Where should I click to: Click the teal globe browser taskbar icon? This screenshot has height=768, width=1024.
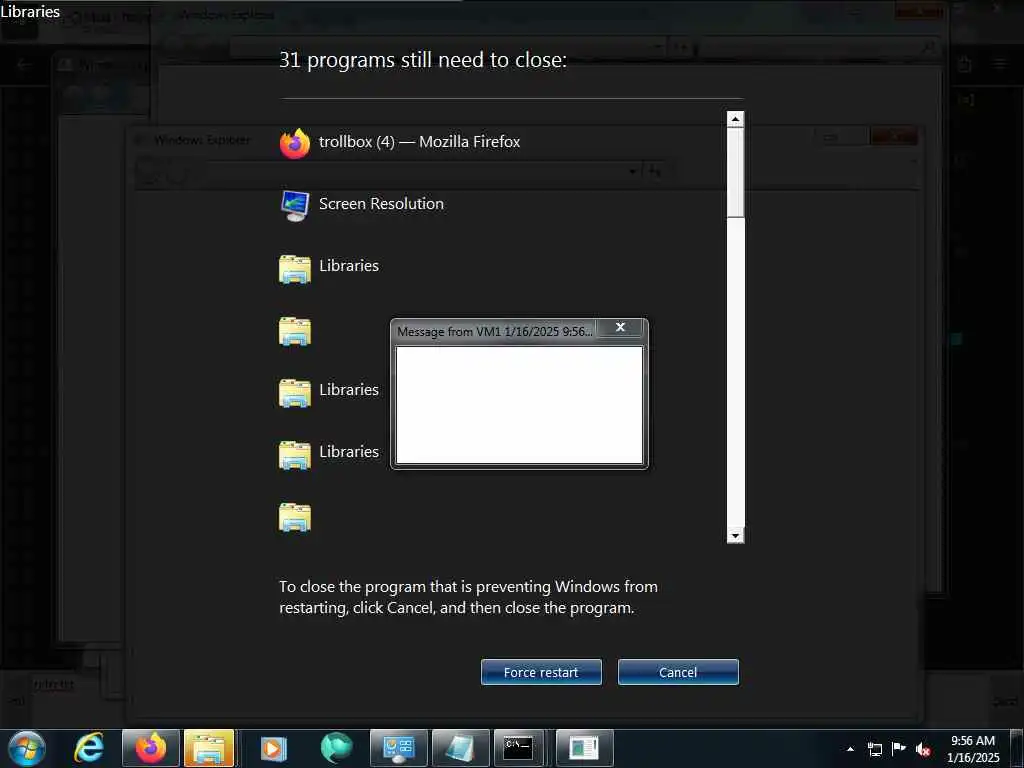click(336, 748)
